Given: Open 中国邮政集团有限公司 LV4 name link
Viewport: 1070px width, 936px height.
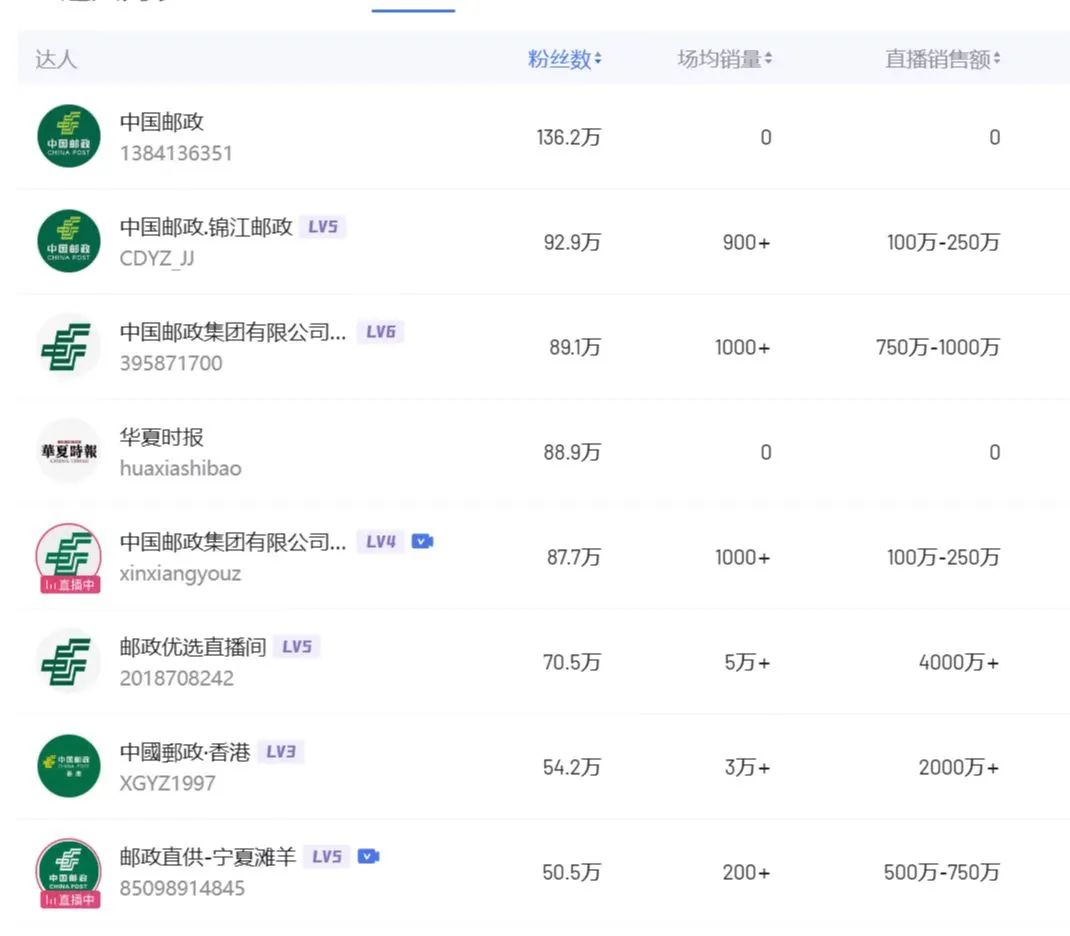Looking at the screenshot, I should 233,542.
